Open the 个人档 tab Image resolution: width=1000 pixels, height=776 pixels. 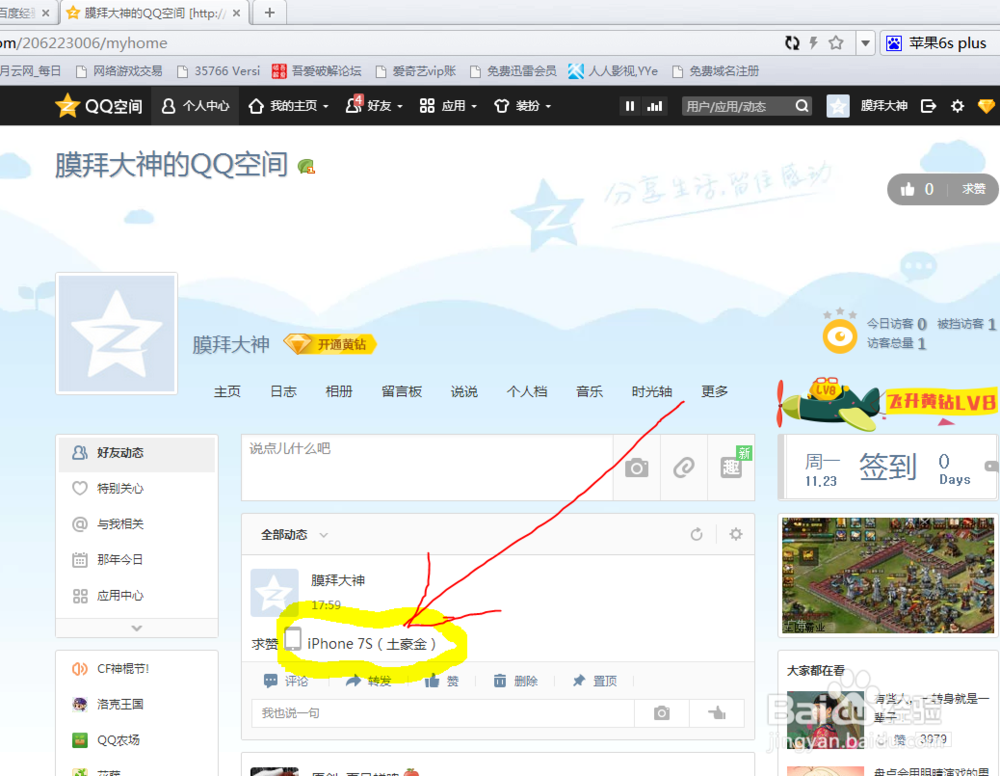pos(527,392)
